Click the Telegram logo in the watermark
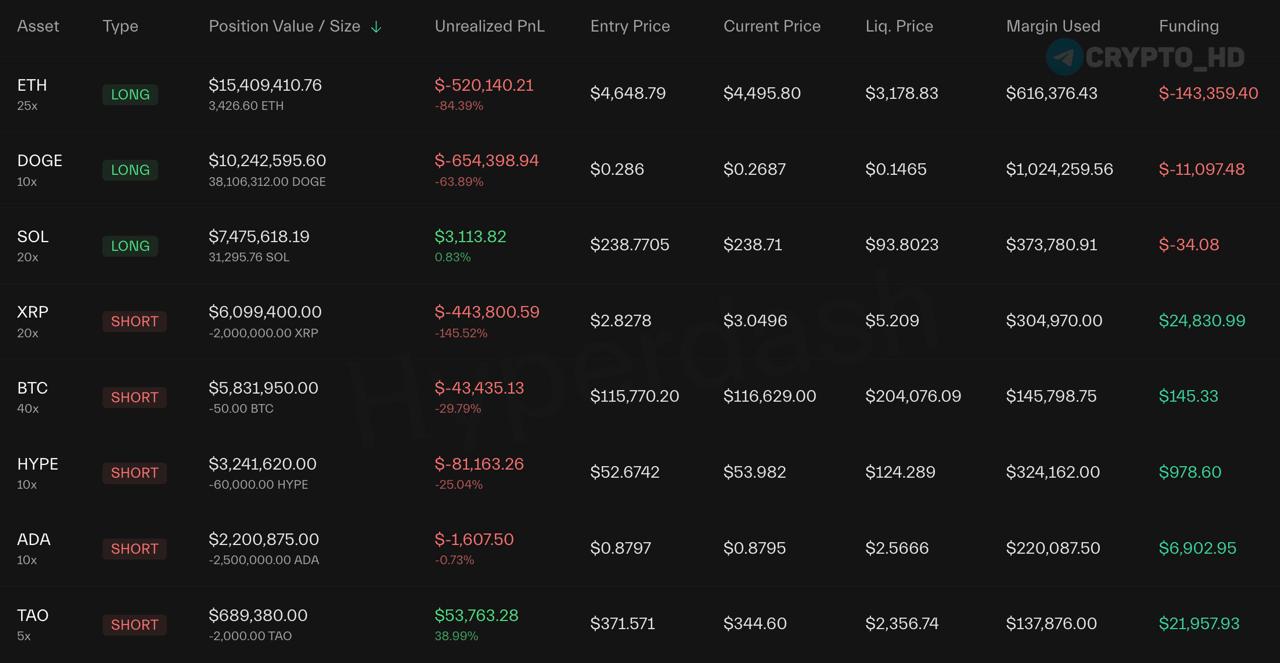1280x663 pixels. (x=1064, y=57)
